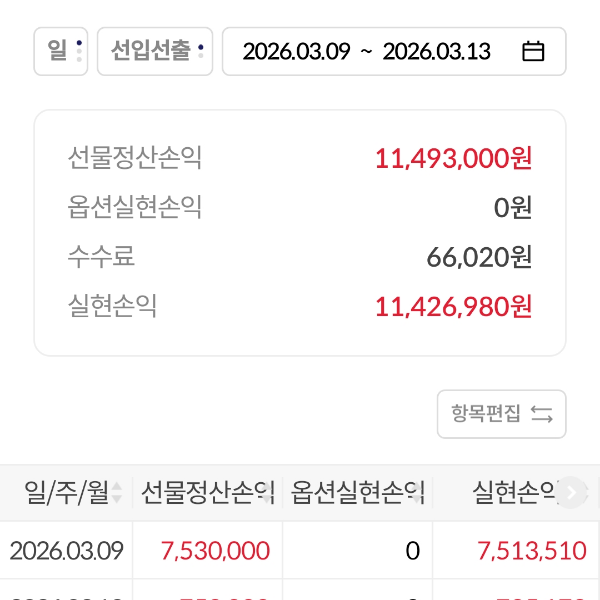This screenshot has width=600, height=600.
Task: Click the 옵션실현손익 label in summary card
Action: tap(135, 207)
